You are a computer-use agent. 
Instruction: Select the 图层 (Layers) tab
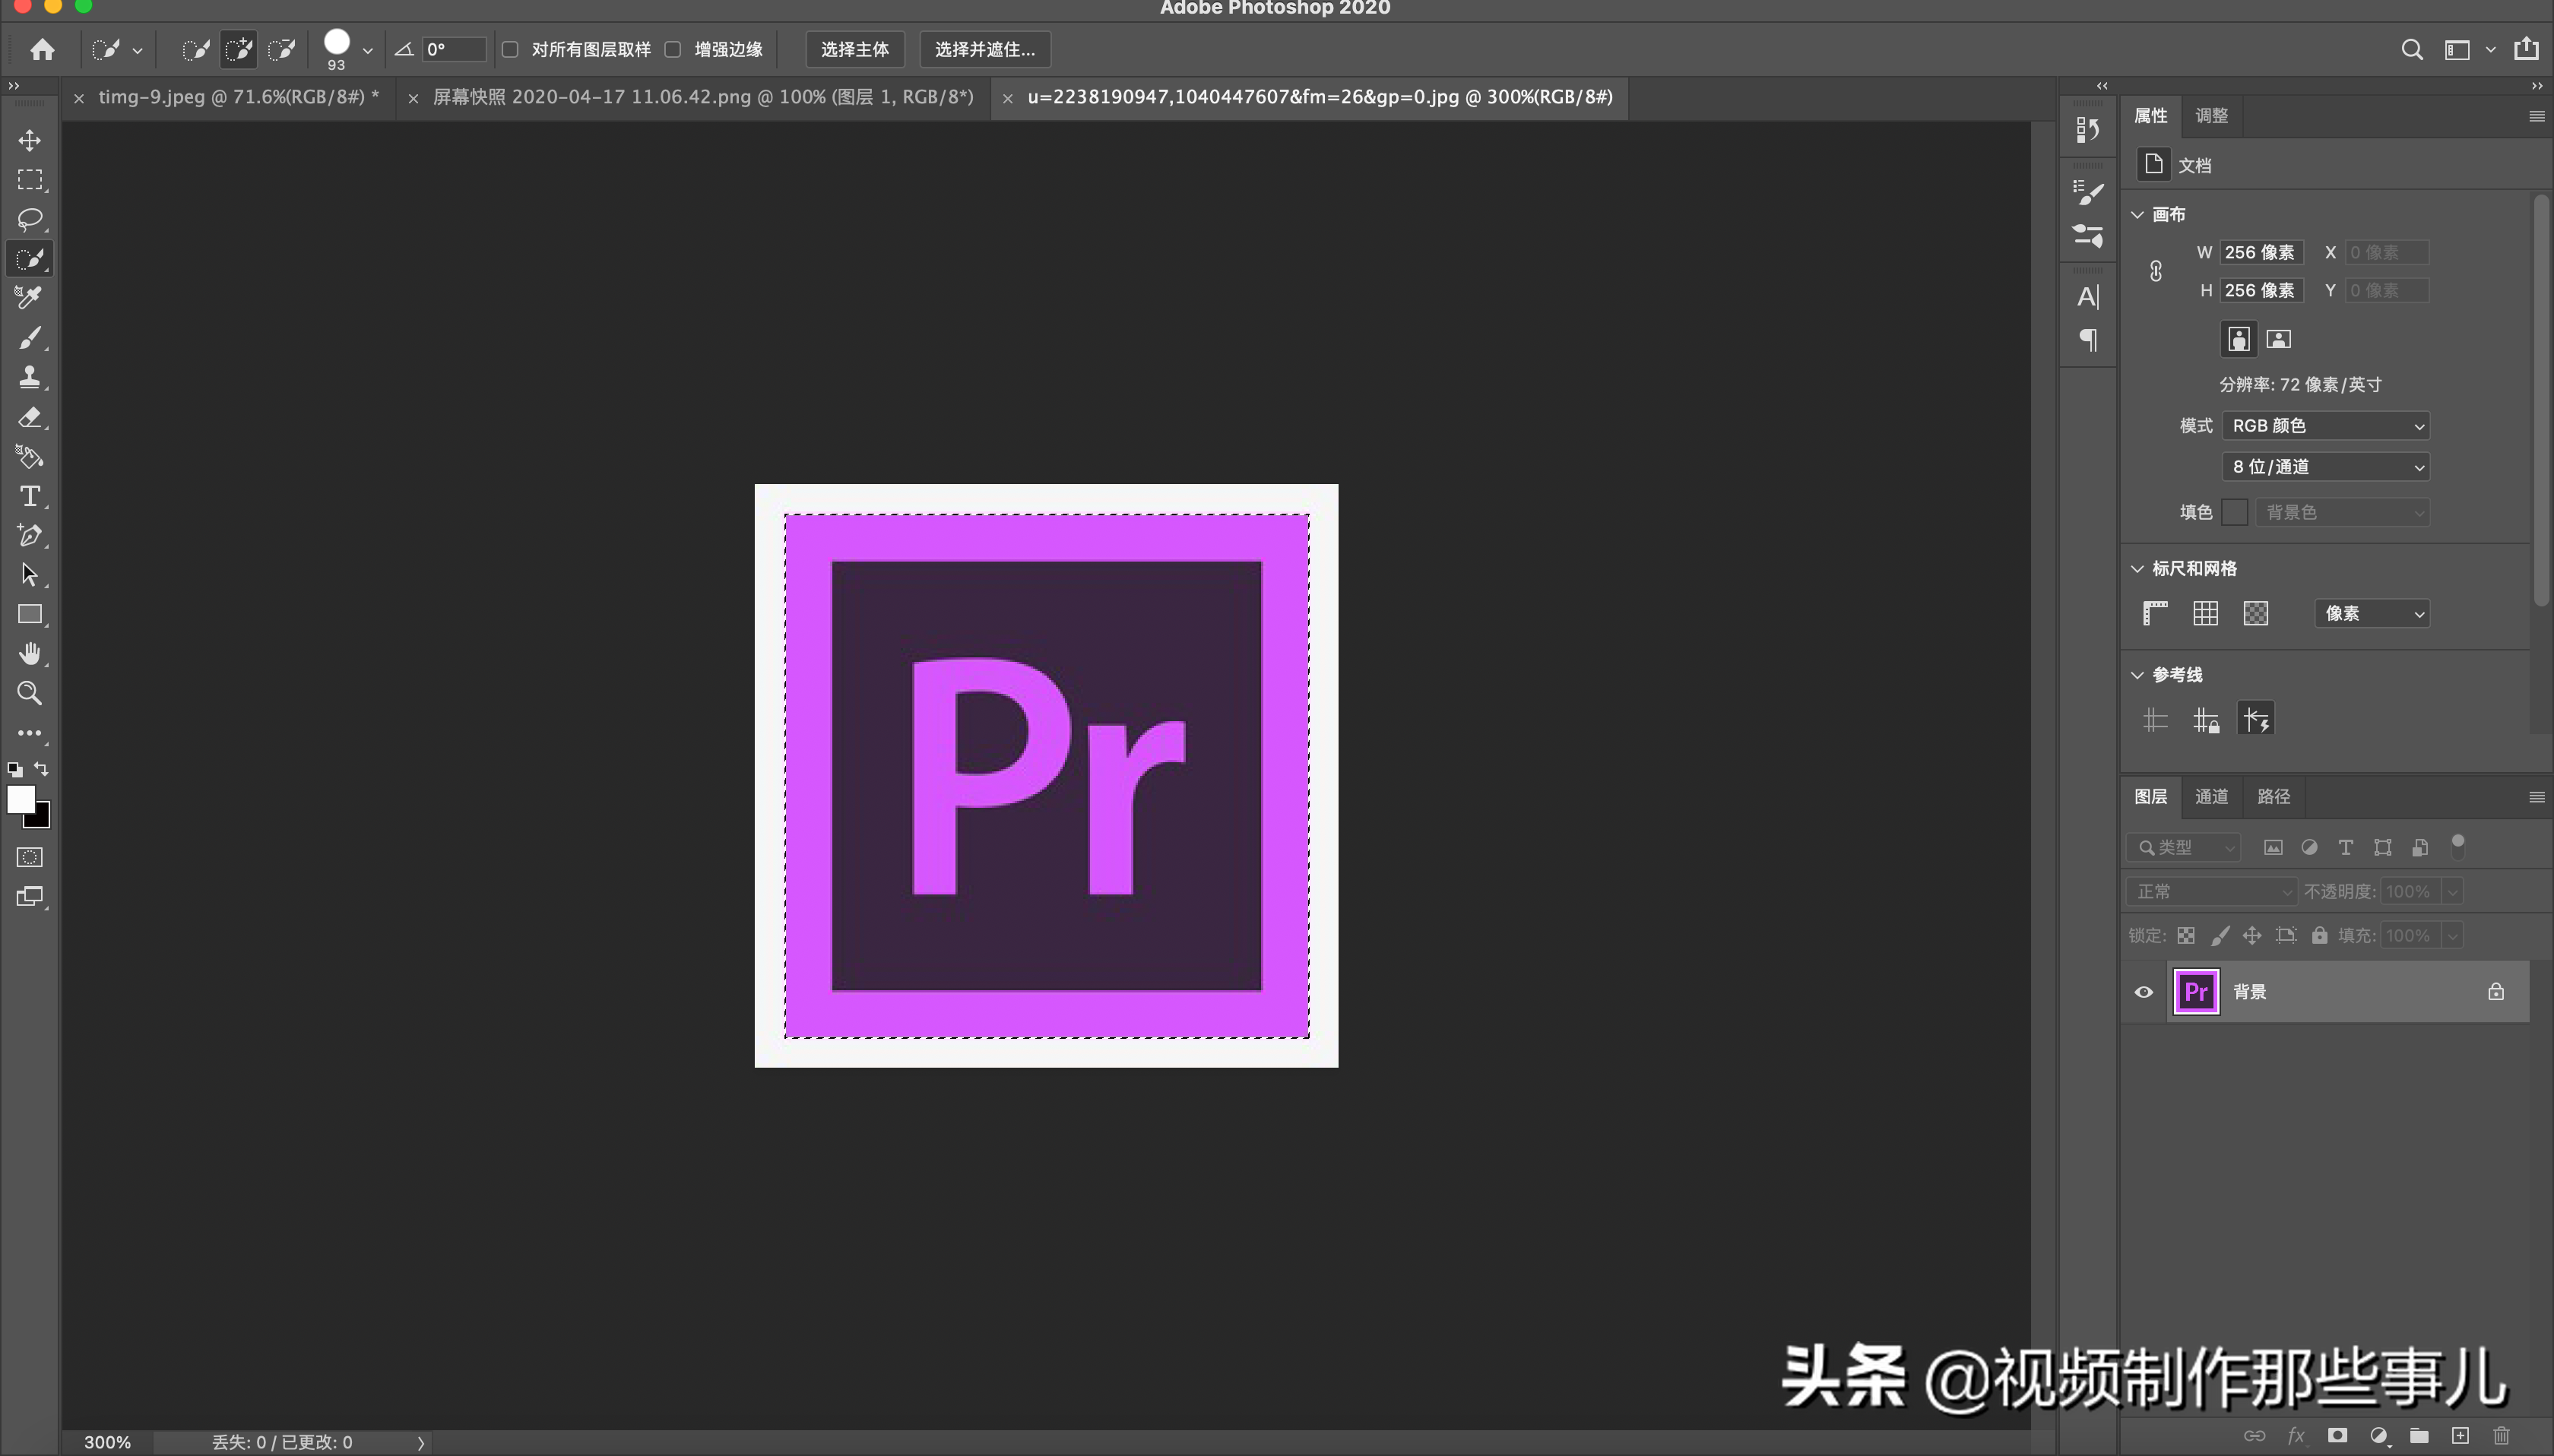pos(2150,797)
